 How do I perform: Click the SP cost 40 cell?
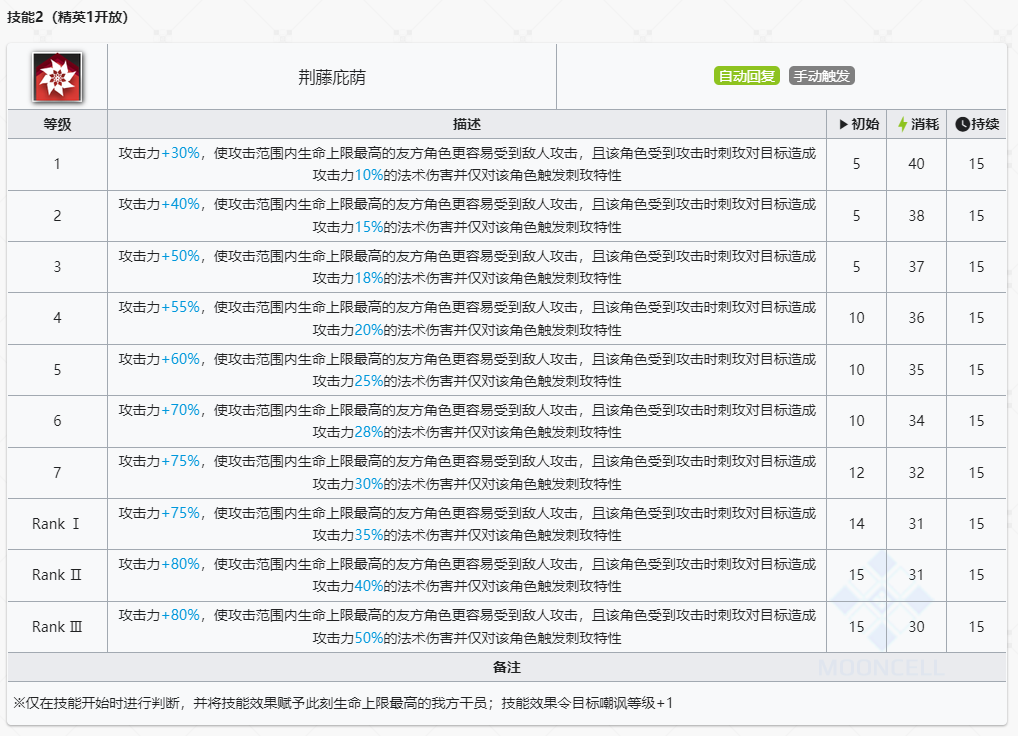[x=916, y=164]
